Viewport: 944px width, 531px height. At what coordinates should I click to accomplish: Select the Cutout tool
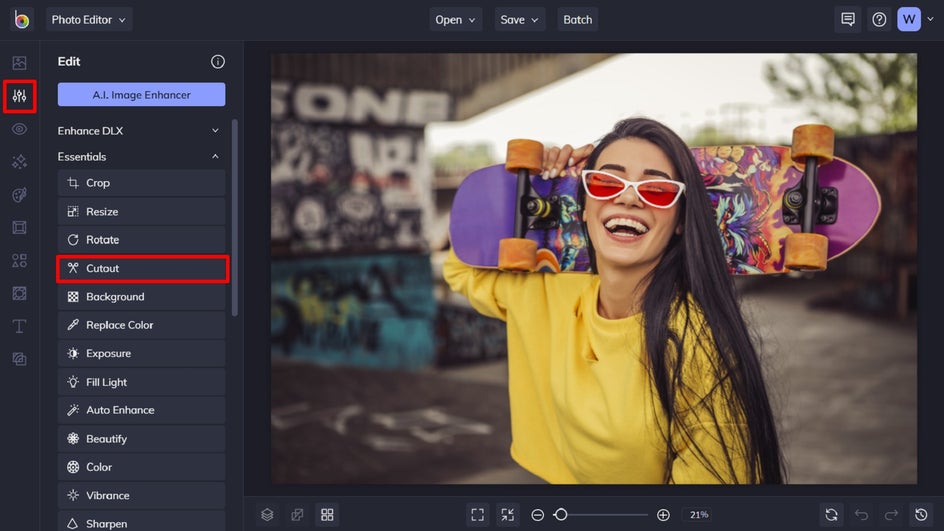[142, 268]
